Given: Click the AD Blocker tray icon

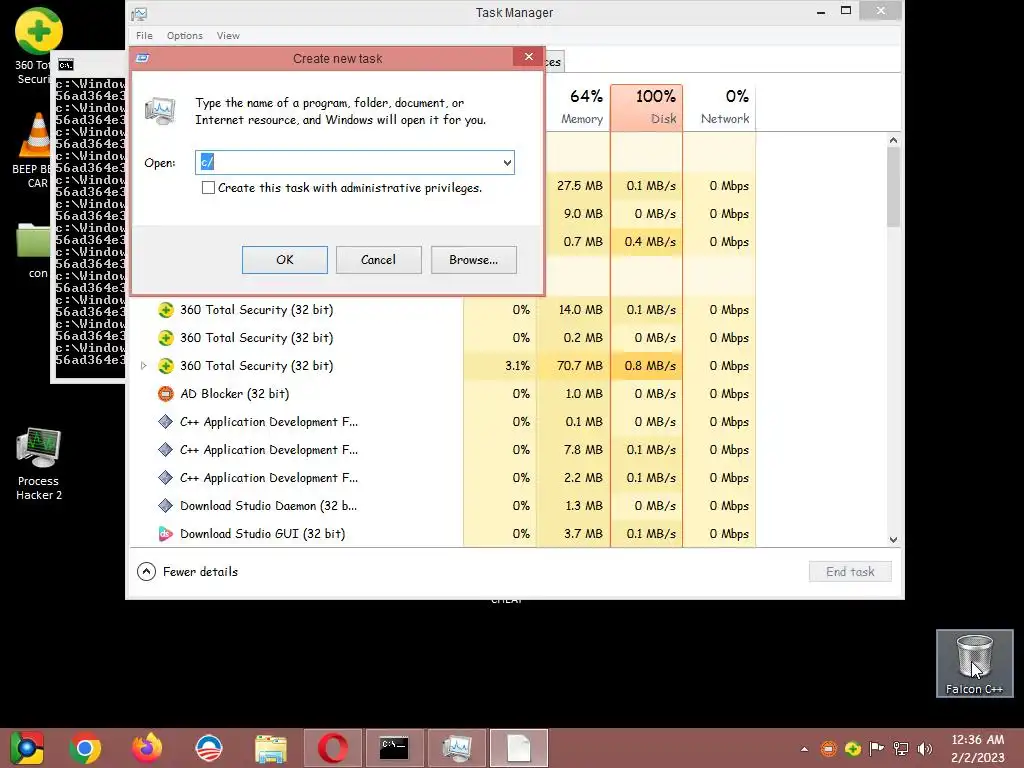Looking at the screenshot, I should (828, 749).
